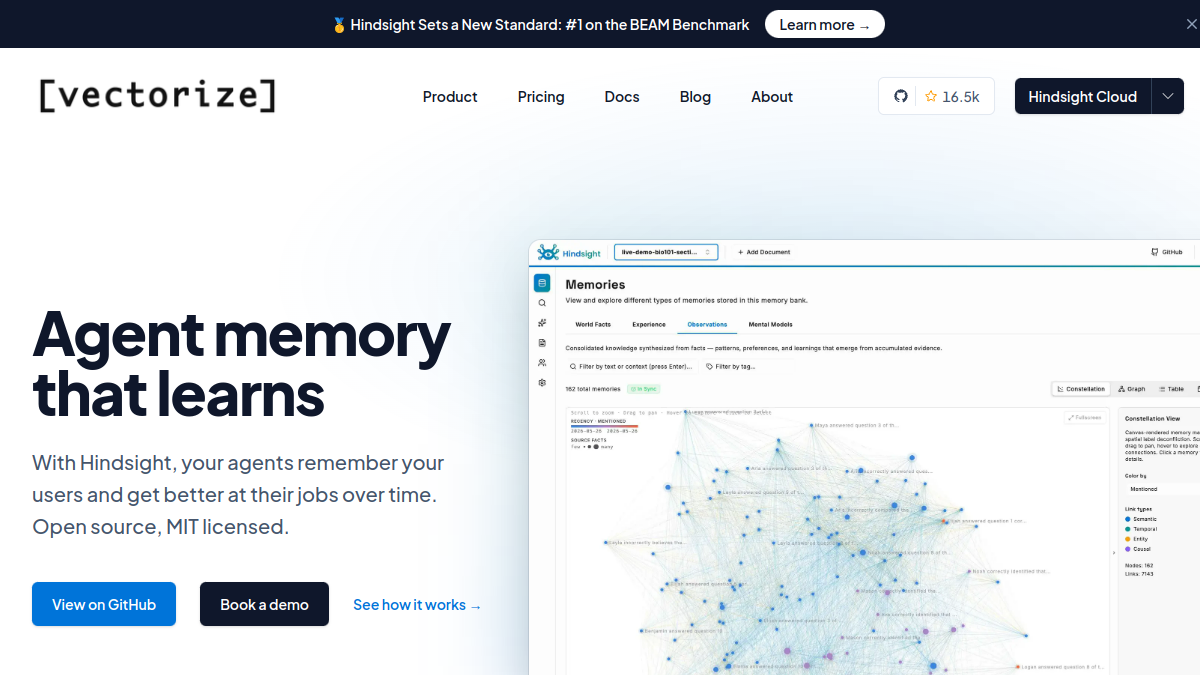This screenshot has height=675, width=1200.
Task: Switch to Constellation view
Action: [1081, 389]
